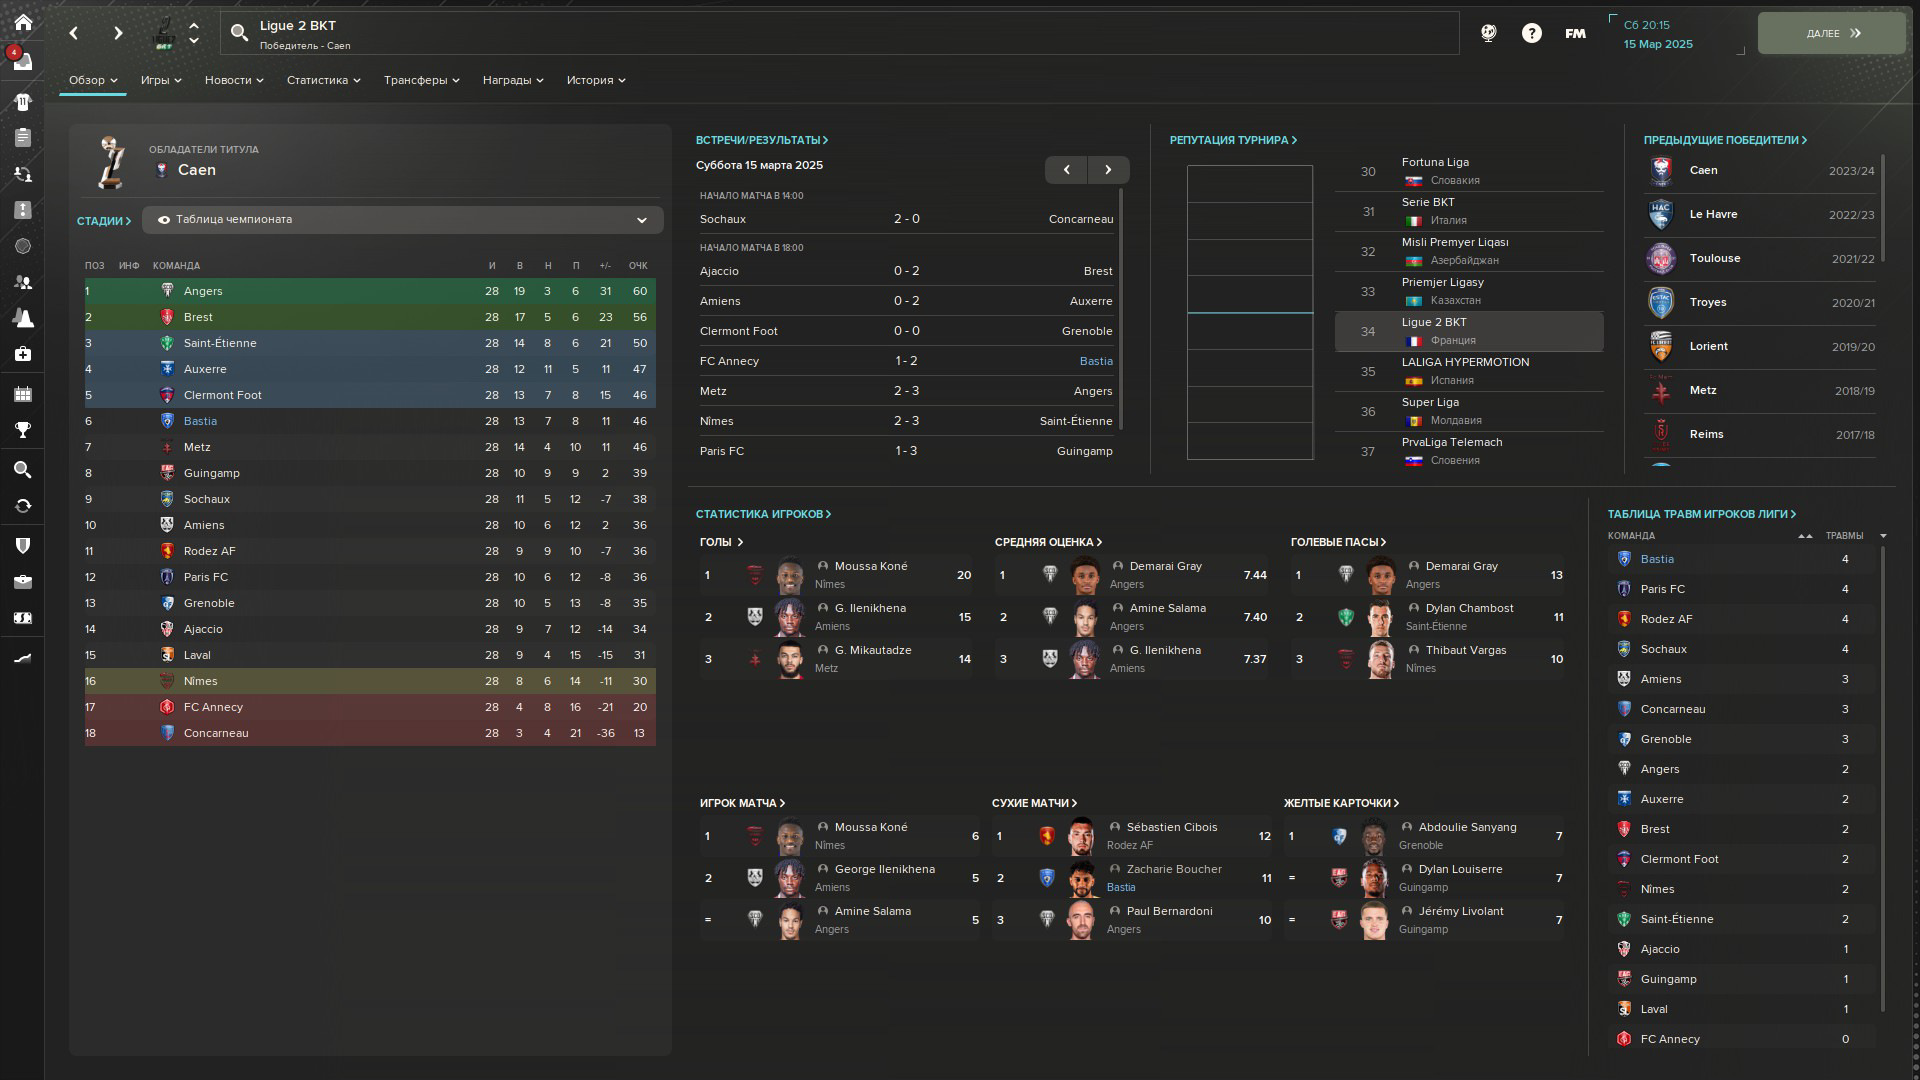Open the Medical Centre kit icon
This screenshot has height=1080, width=1920.
point(23,354)
